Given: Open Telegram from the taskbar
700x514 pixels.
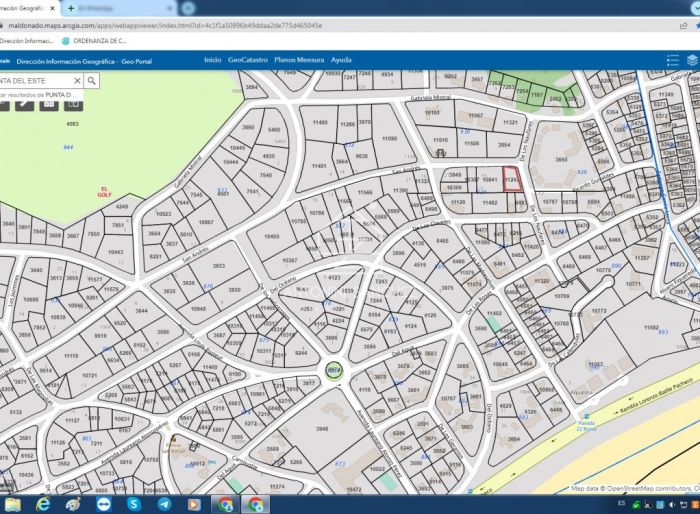Looking at the screenshot, I should point(164,505).
